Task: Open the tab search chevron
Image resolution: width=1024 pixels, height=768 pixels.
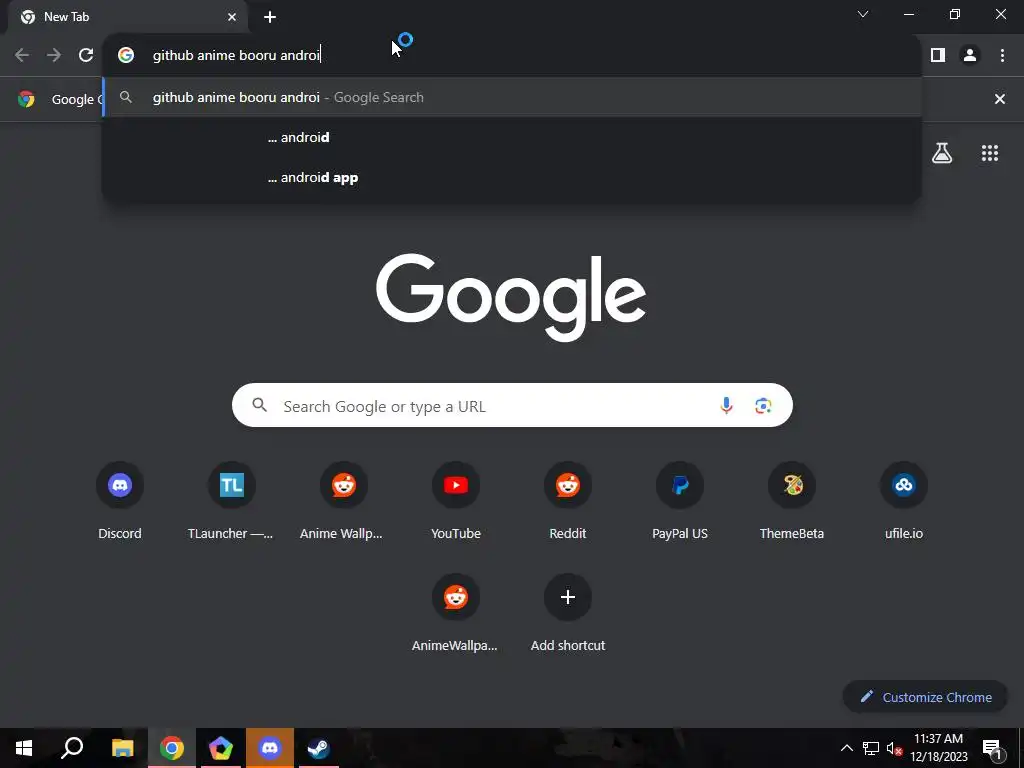Action: pos(863,14)
